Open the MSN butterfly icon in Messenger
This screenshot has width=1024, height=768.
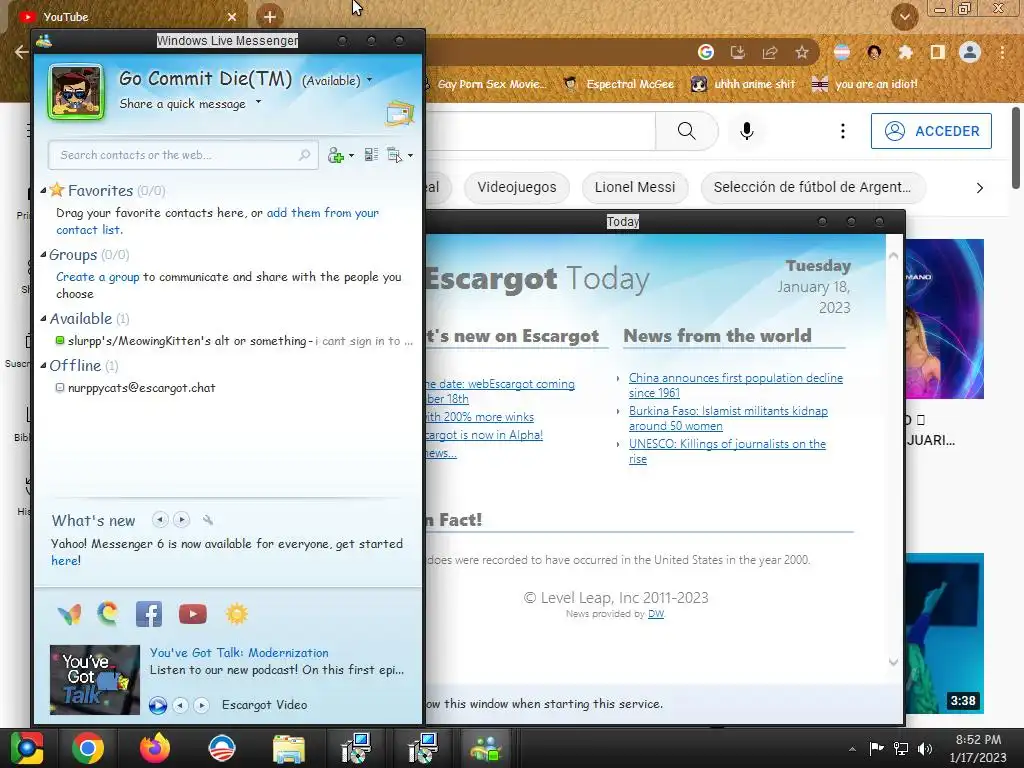click(x=69, y=614)
